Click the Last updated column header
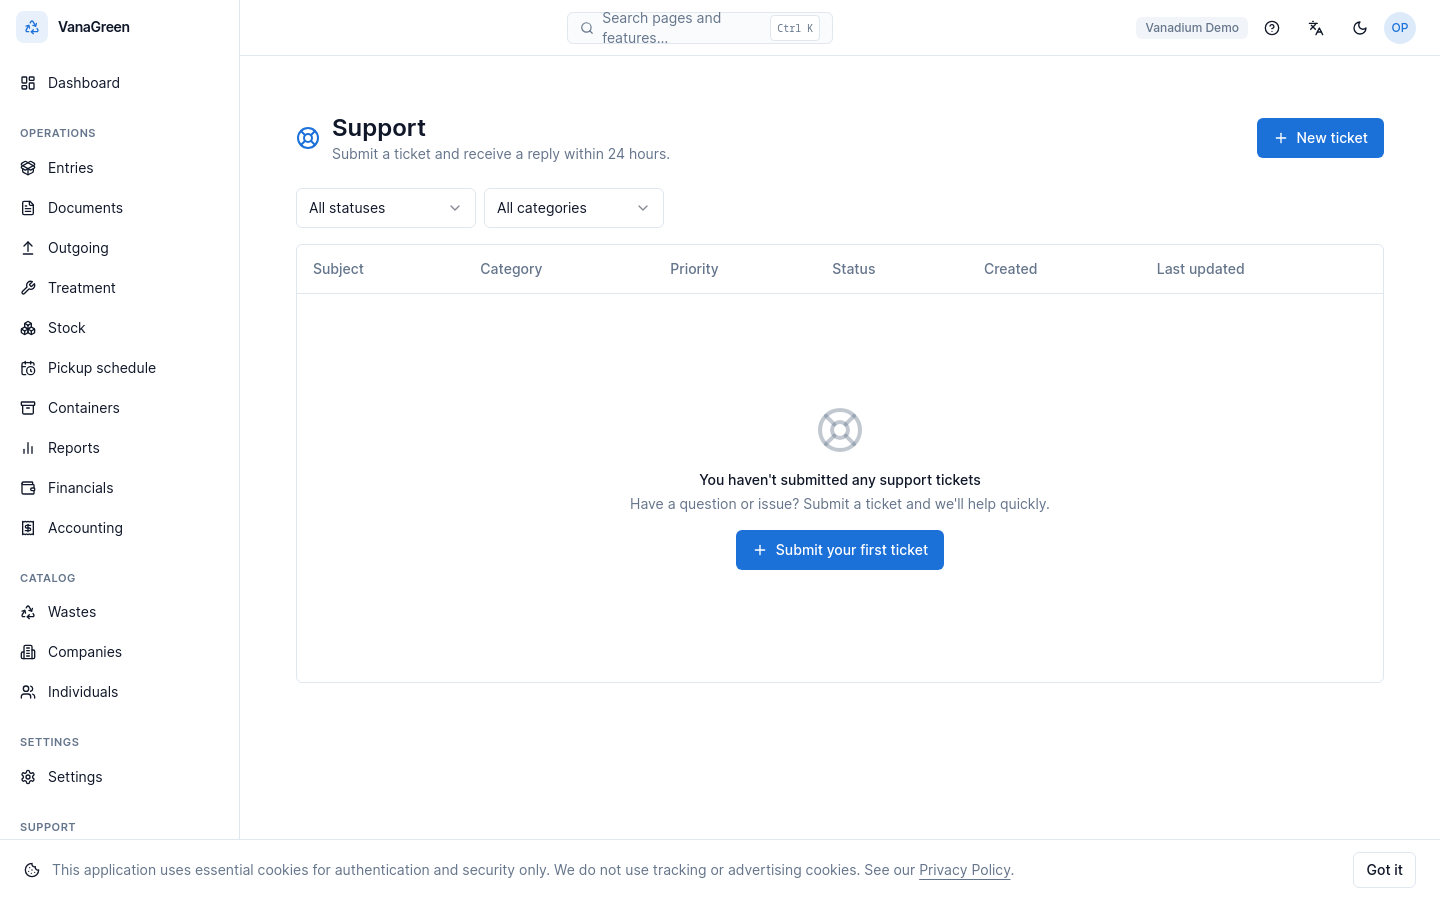 [x=1201, y=269]
